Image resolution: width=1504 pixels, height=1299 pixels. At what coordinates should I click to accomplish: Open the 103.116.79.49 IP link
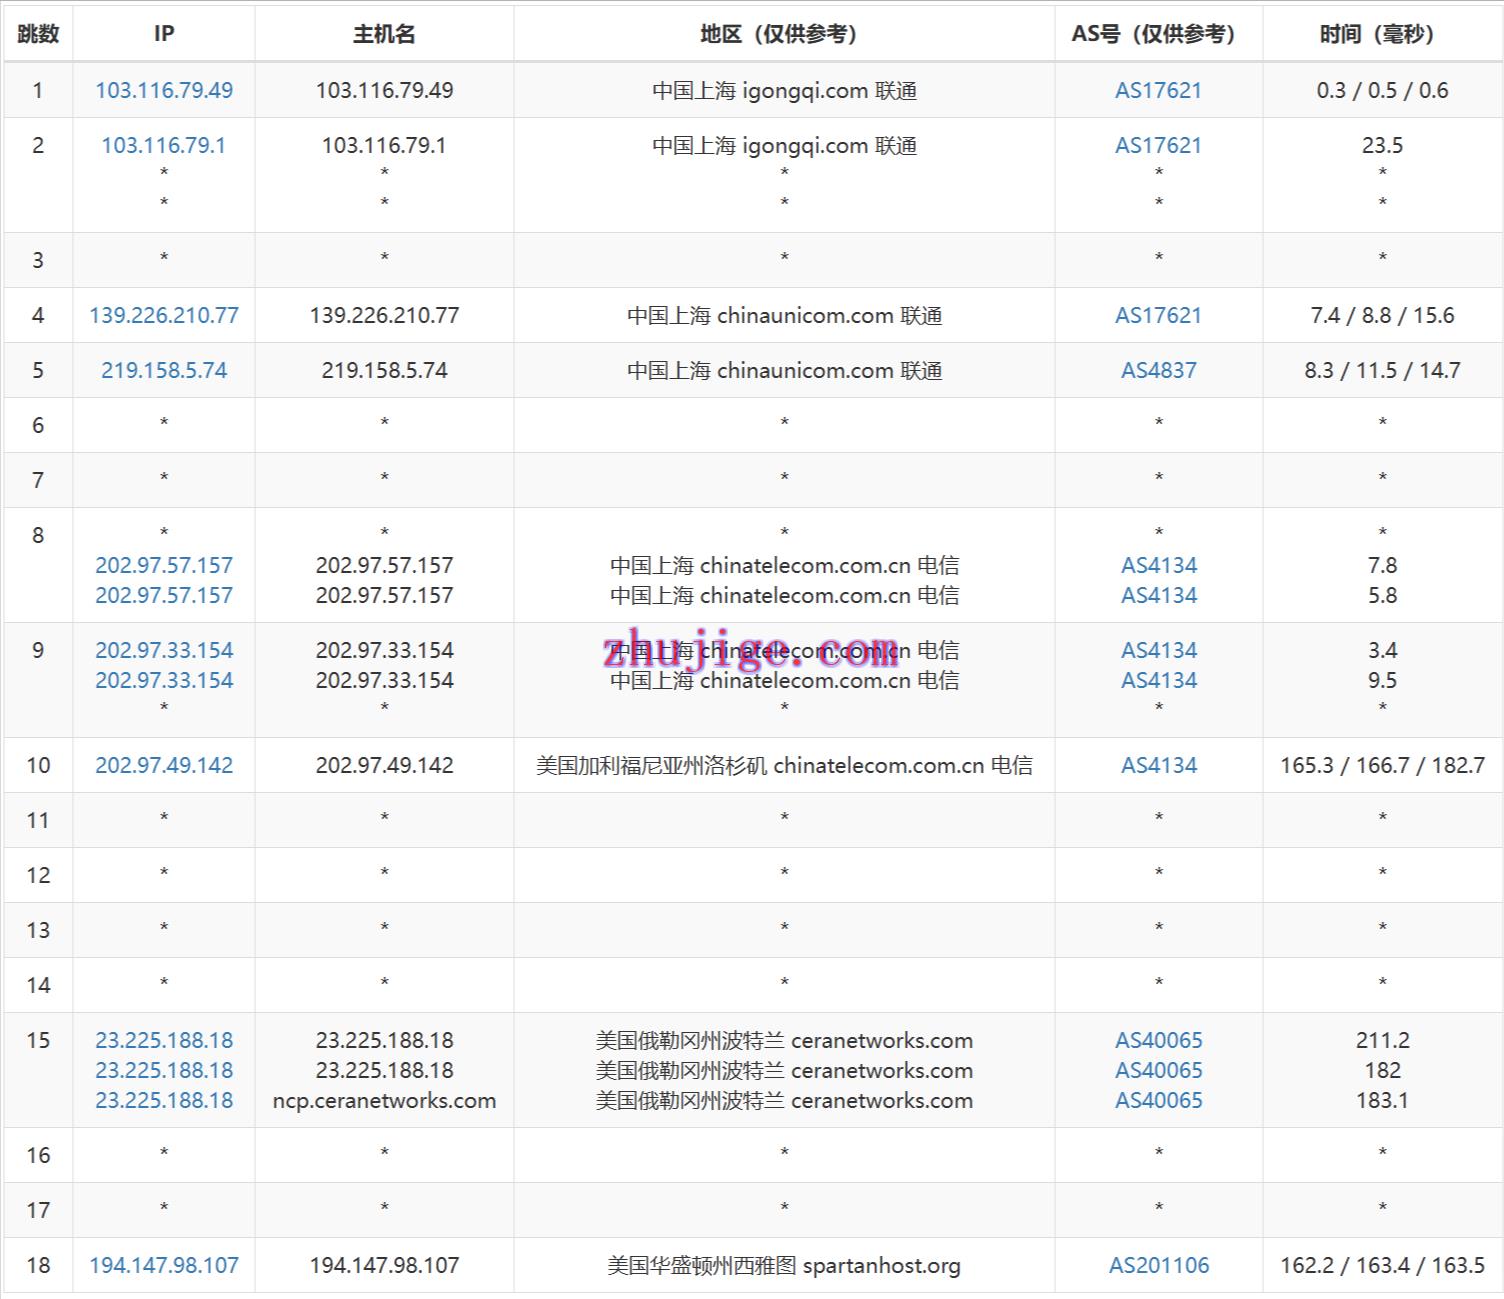164,90
